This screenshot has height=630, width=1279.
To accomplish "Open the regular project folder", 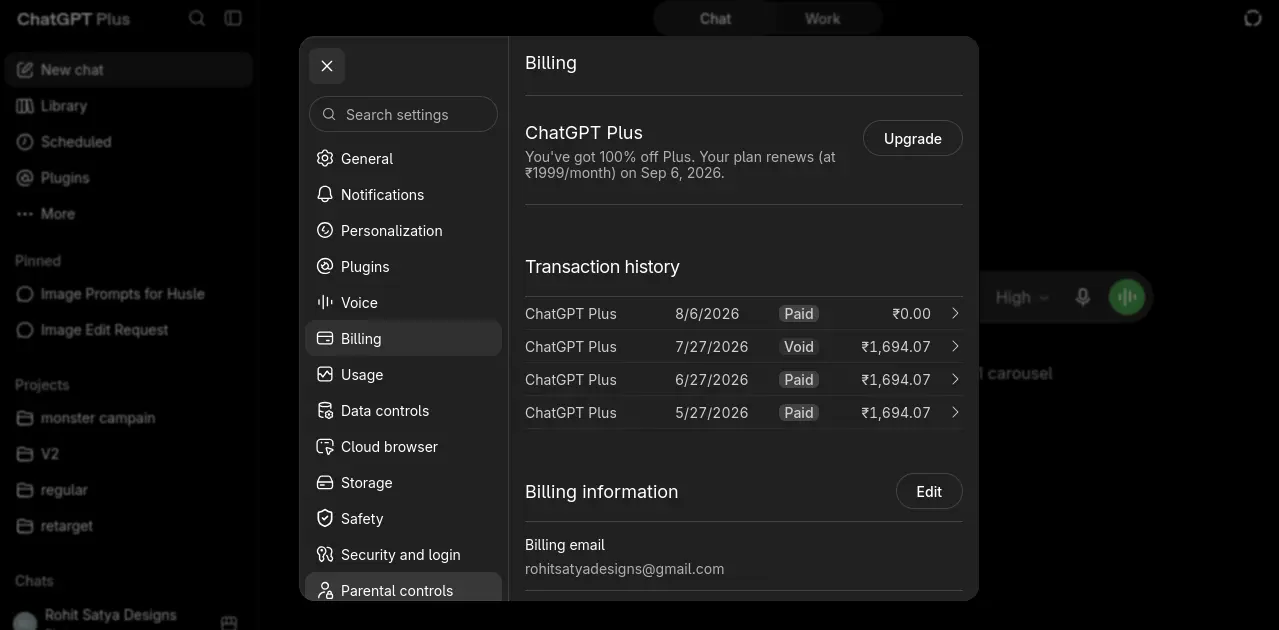I will 128,490.
